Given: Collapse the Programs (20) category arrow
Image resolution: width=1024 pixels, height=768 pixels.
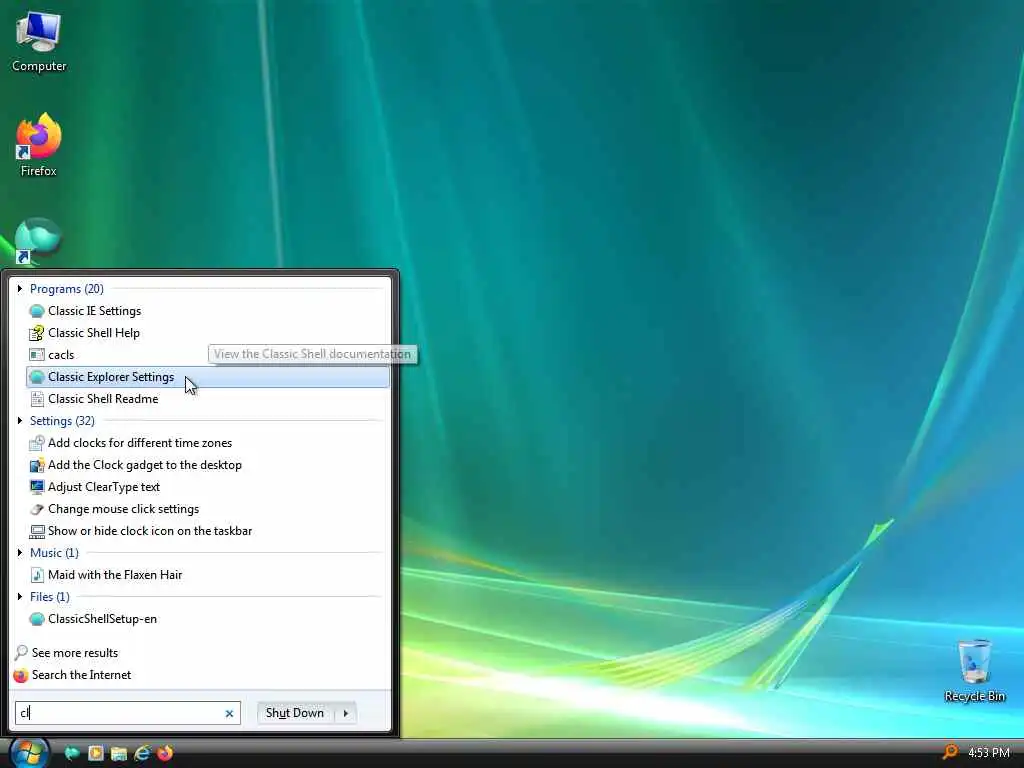Looking at the screenshot, I should pyautogui.click(x=20, y=289).
